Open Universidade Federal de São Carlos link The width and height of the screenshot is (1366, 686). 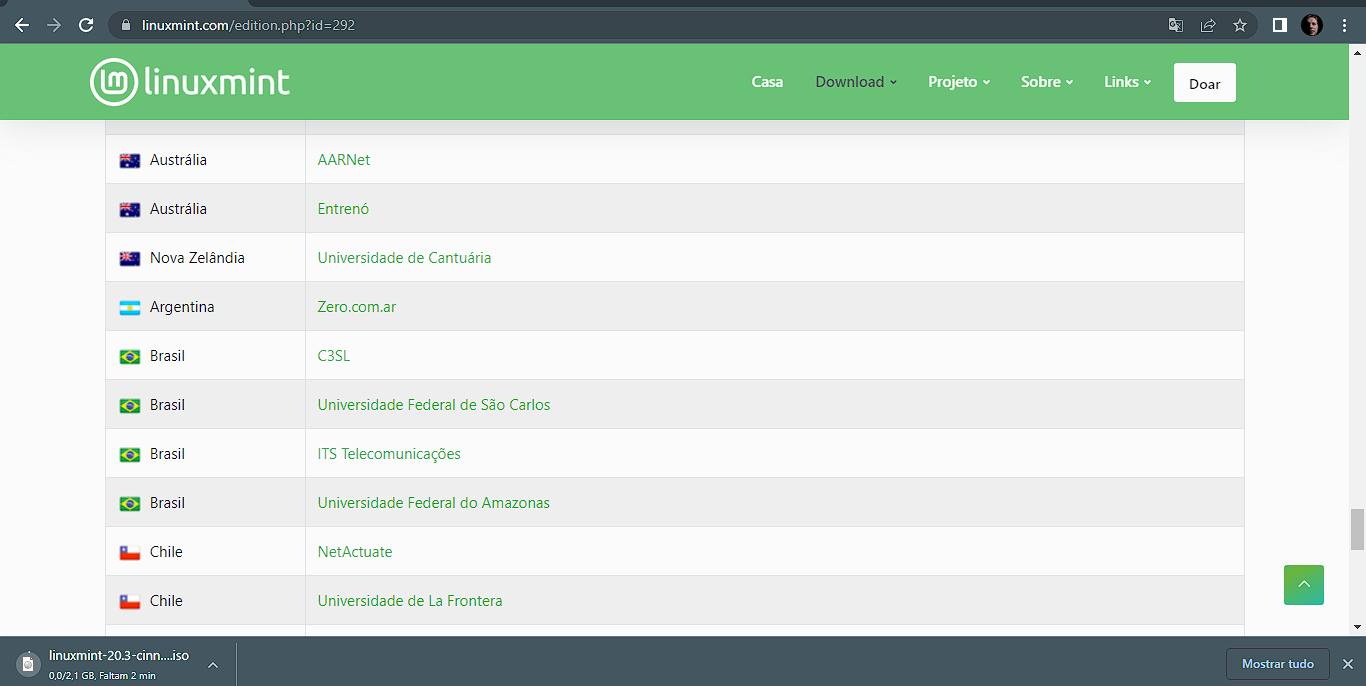point(434,405)
